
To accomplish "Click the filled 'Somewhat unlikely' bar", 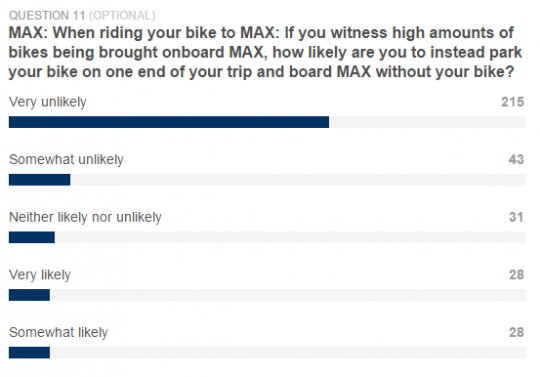I will [x=40, y=180].
